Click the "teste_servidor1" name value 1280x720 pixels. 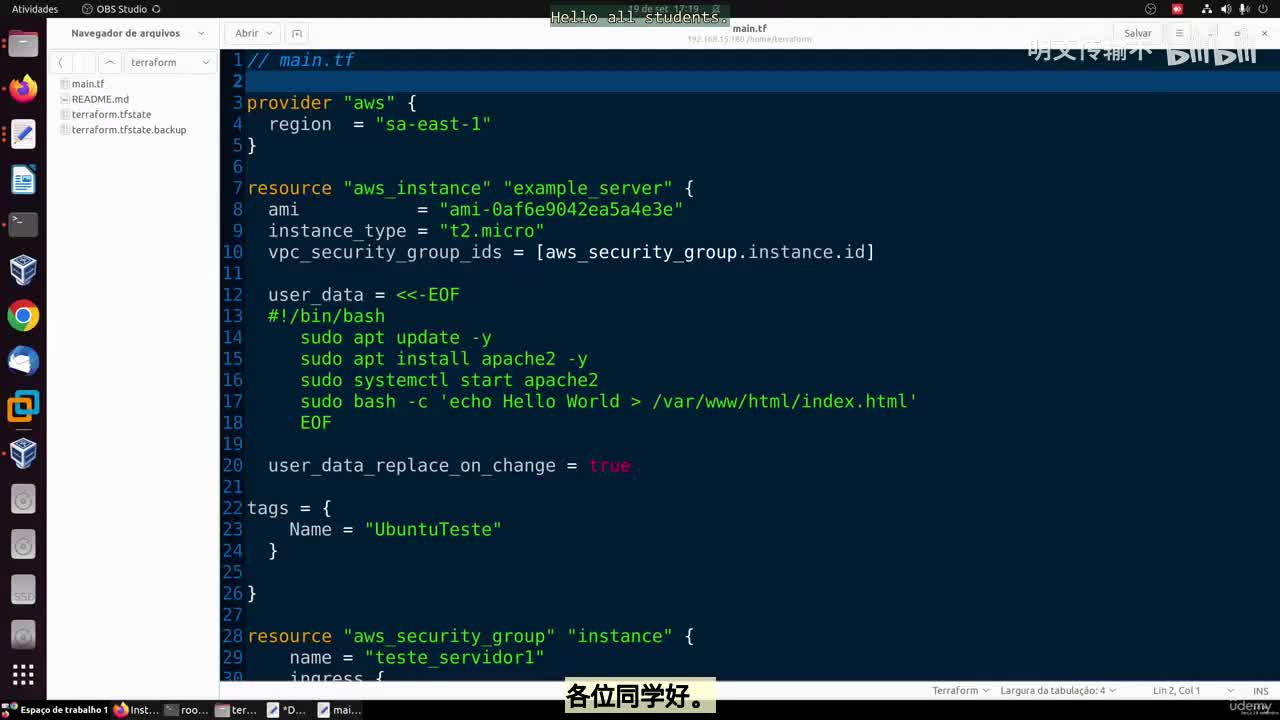tap(454, 657)
